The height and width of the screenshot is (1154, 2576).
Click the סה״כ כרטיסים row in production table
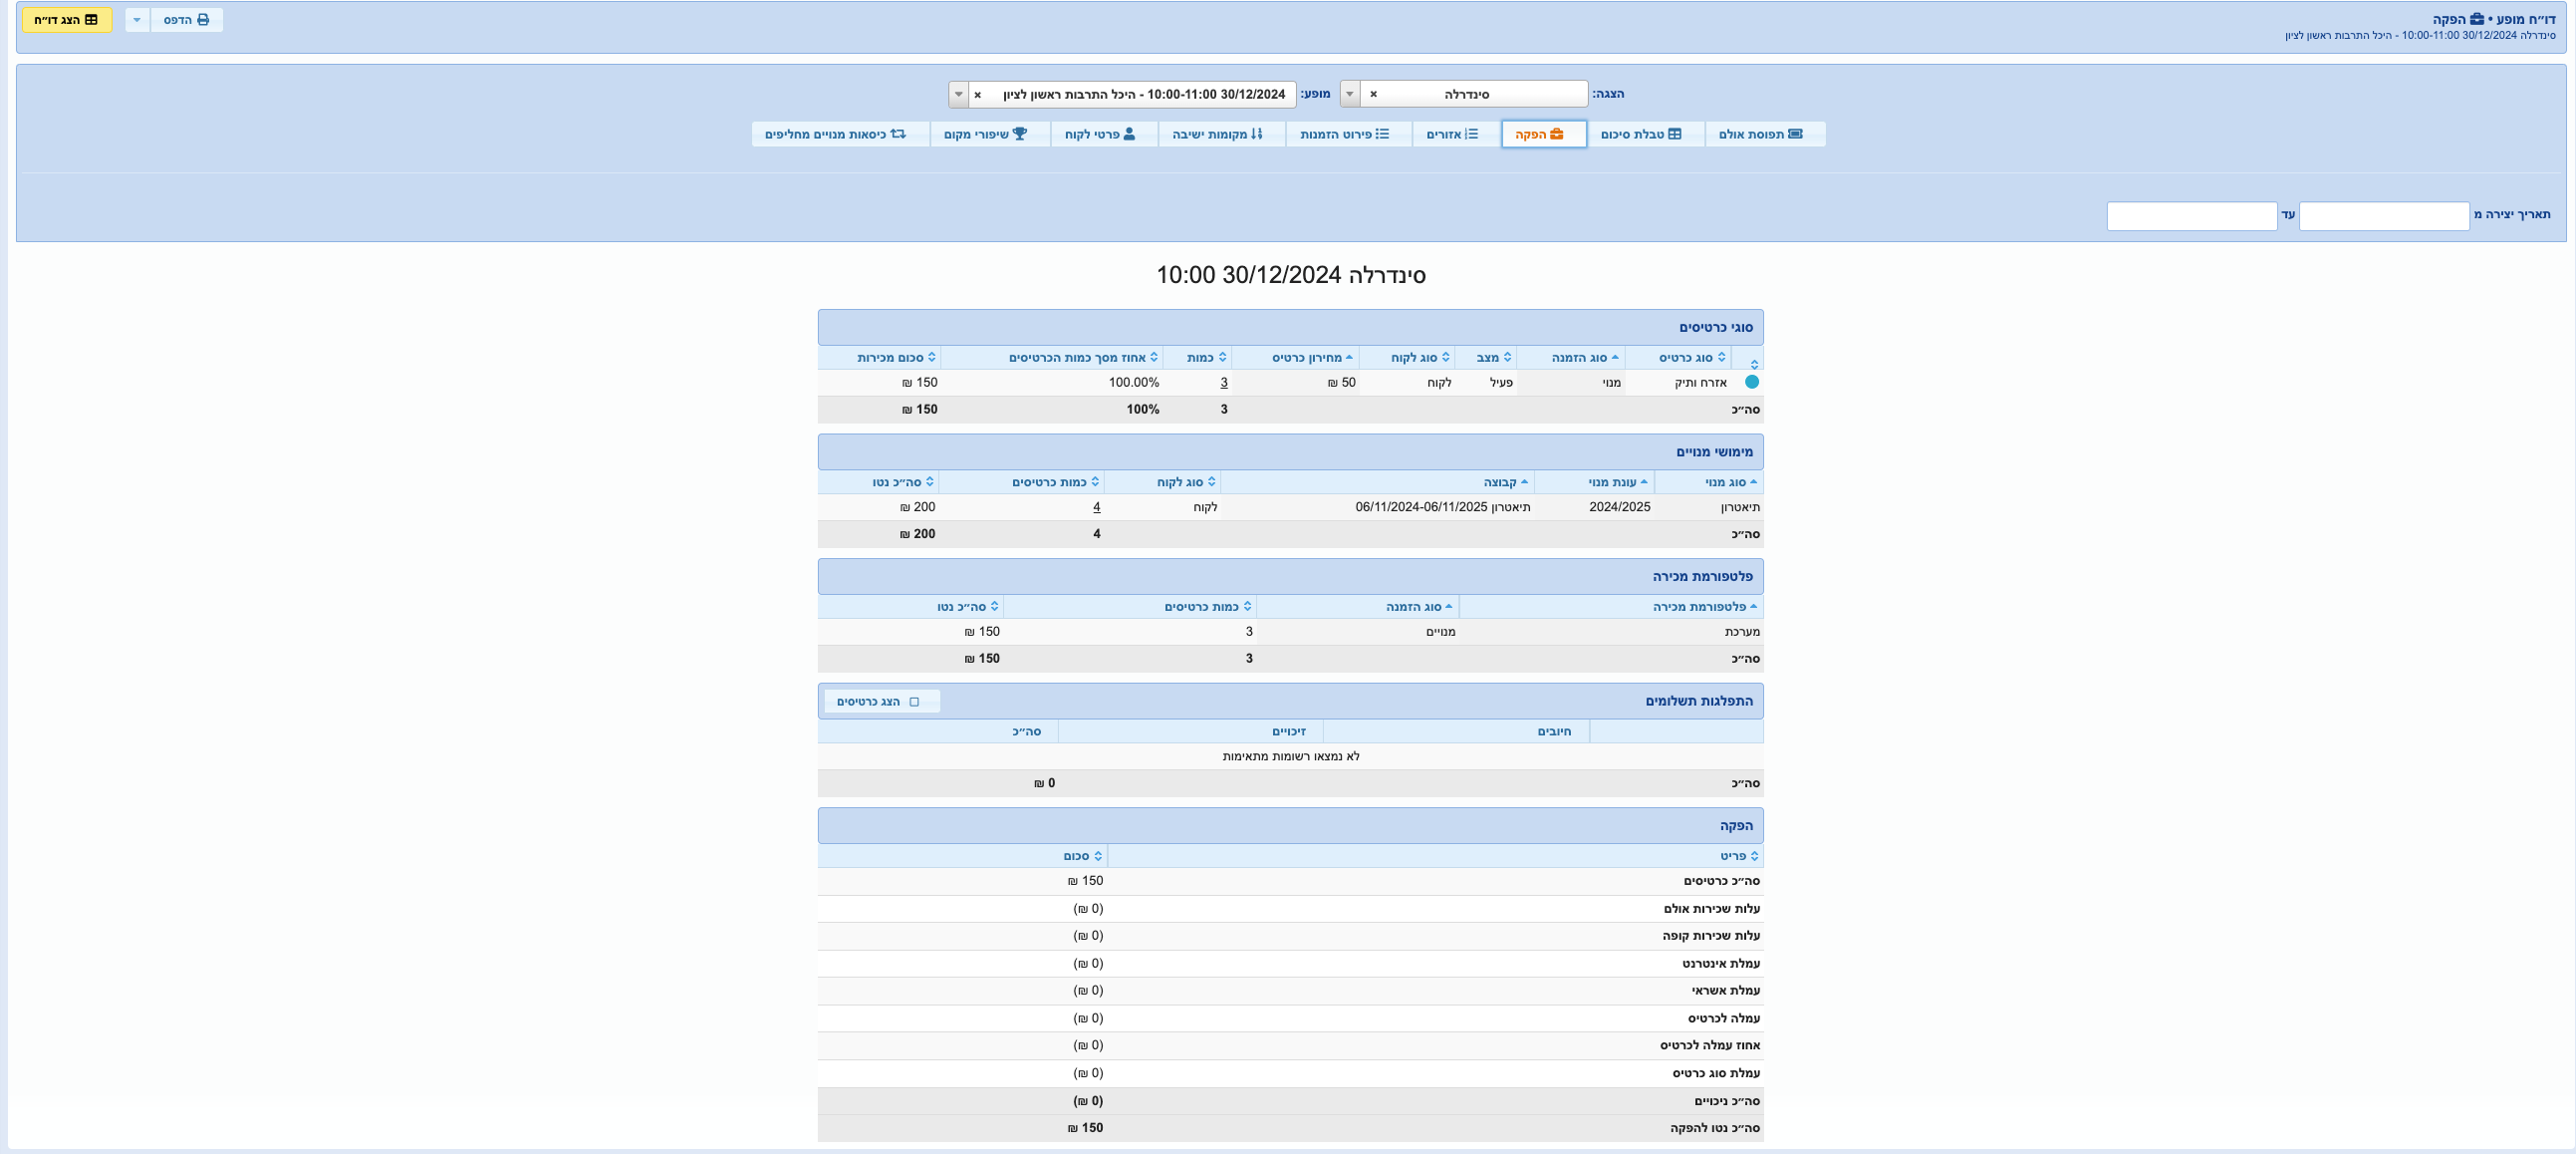(1290, 881)
